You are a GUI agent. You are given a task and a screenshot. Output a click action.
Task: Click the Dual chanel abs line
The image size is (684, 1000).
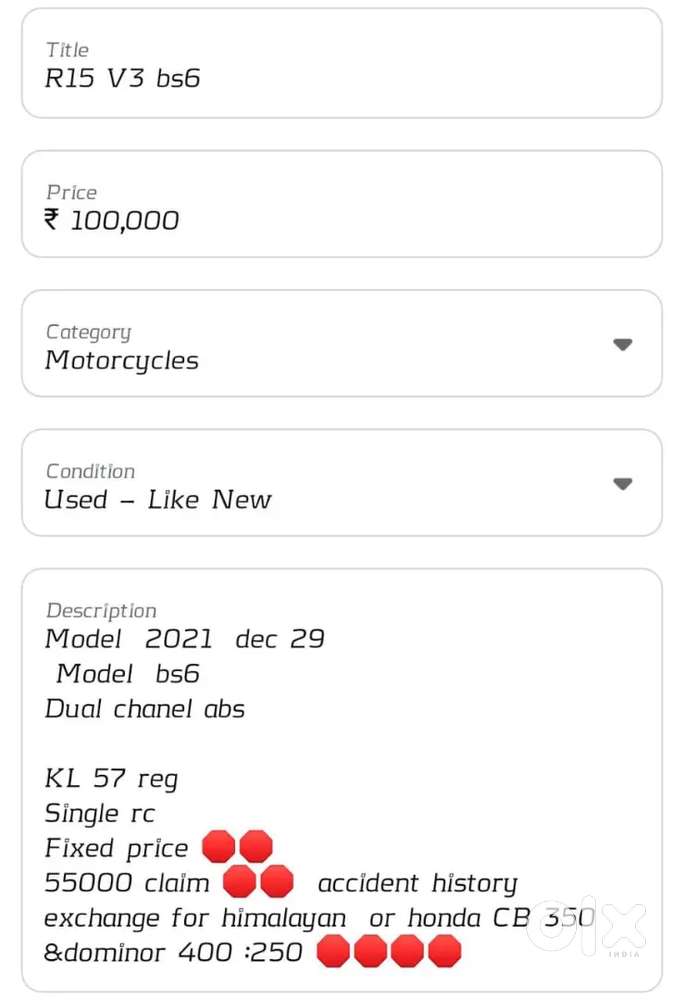(145, 709)
